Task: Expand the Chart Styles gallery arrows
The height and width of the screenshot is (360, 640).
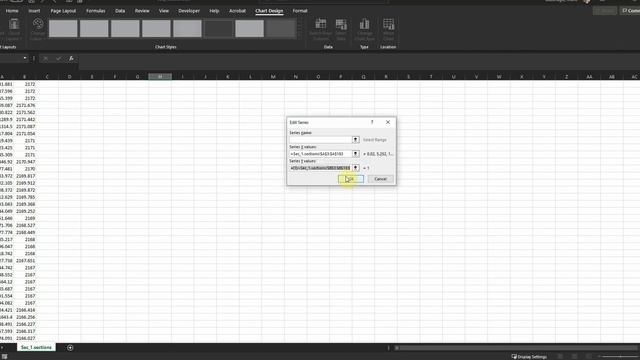Action: (300, 29)
